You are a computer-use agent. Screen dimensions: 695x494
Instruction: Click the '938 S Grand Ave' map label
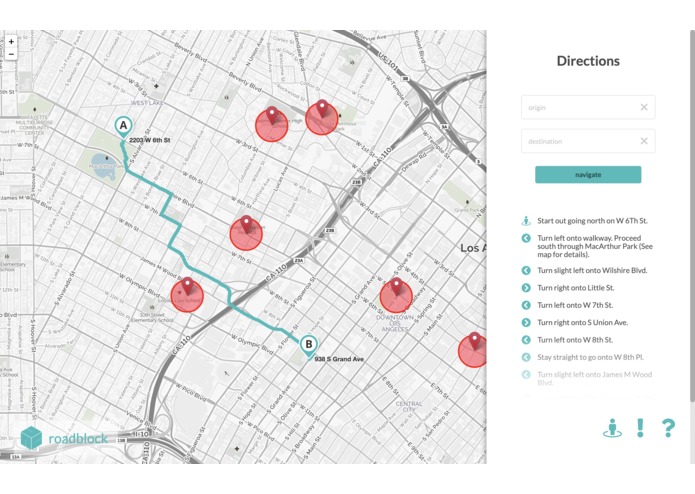pos(339,359)
